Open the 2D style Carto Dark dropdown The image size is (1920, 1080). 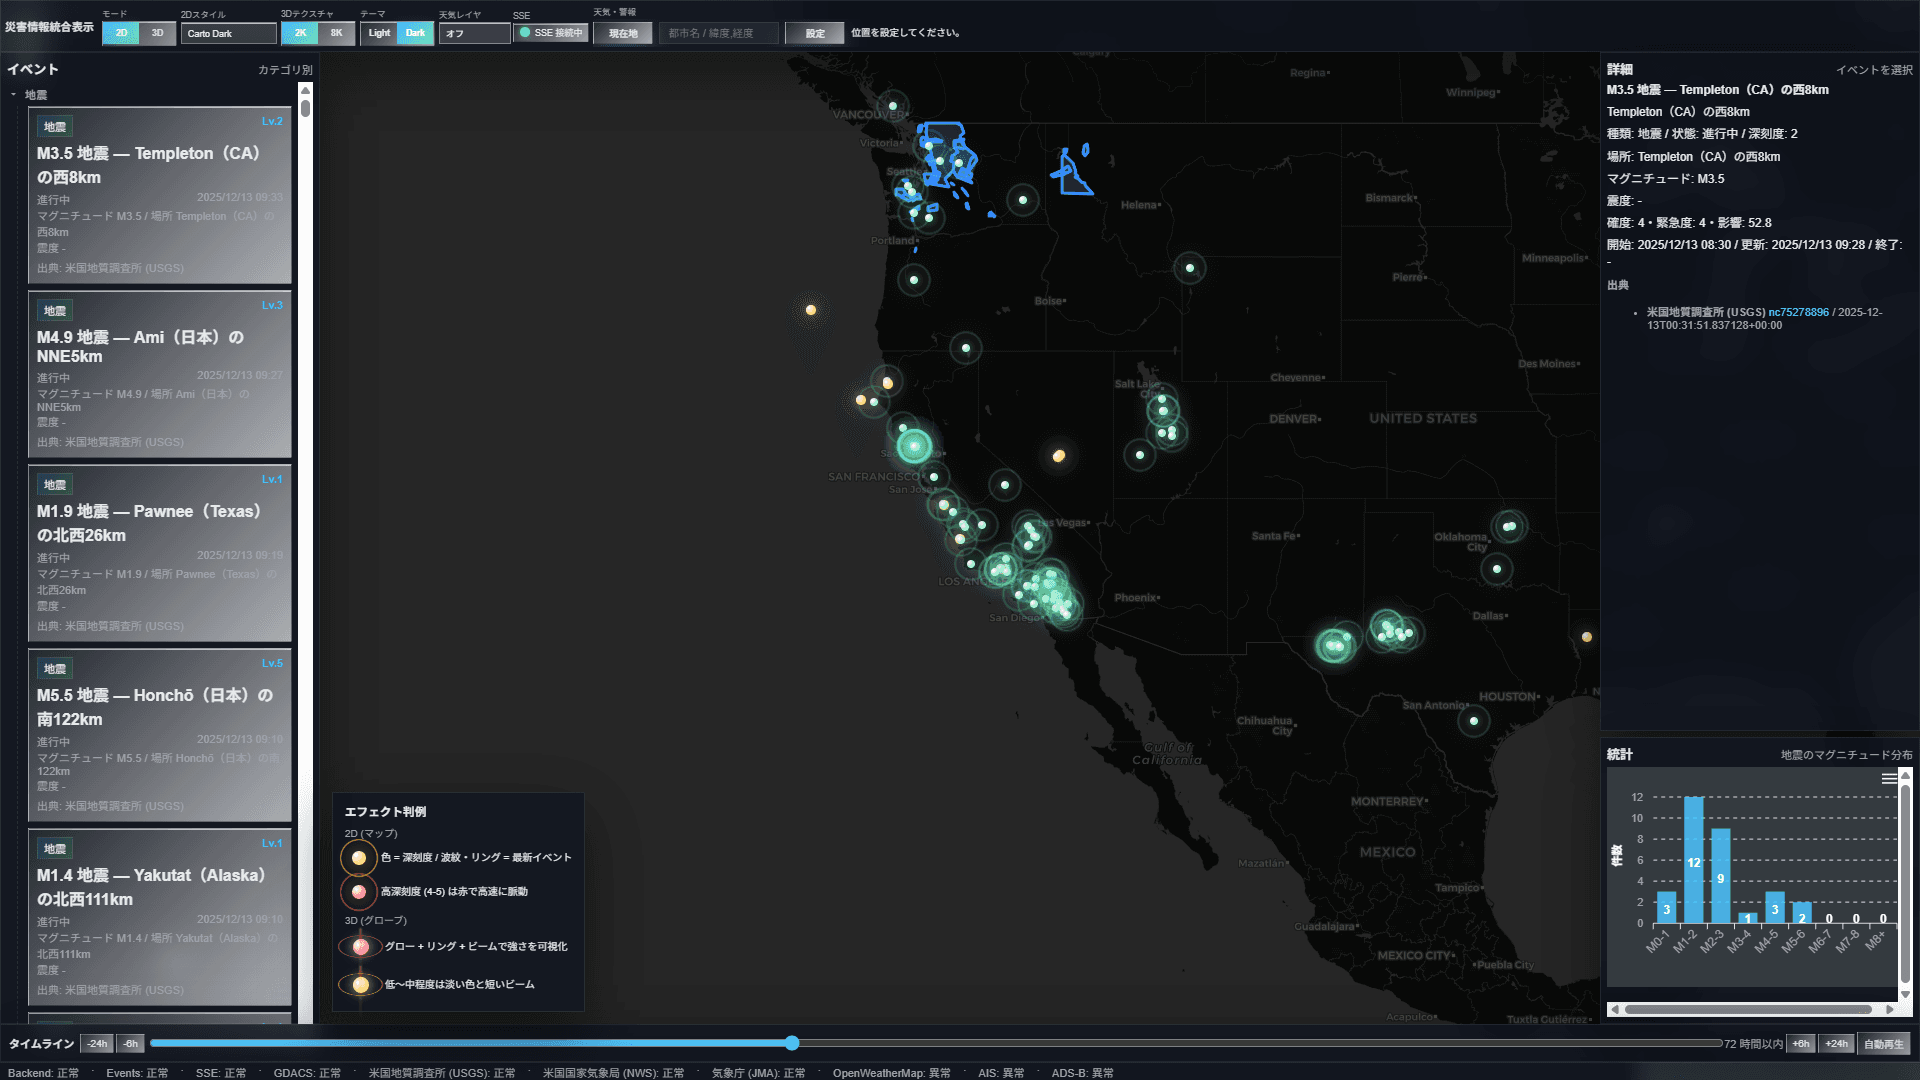229,33
